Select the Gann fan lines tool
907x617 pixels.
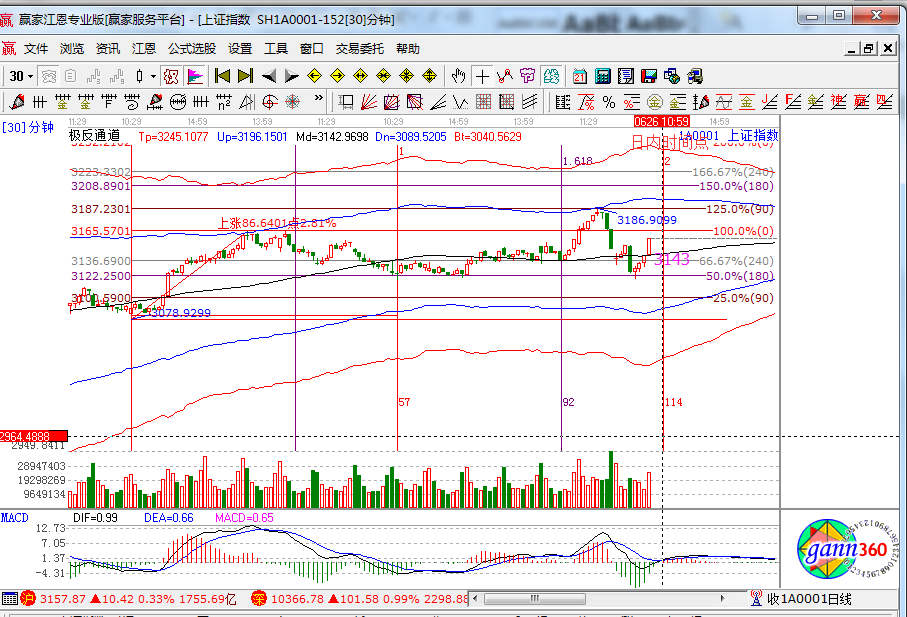368,102
